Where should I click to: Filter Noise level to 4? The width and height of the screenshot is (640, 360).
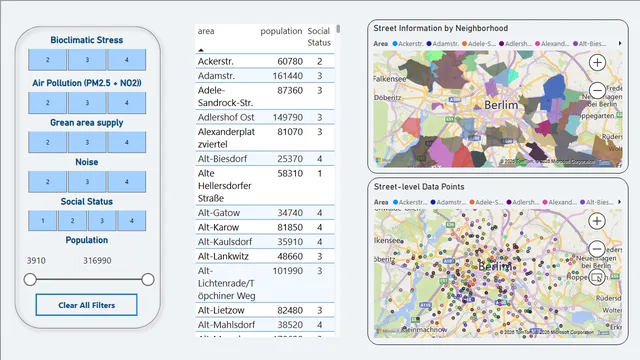tap(127, 182)
